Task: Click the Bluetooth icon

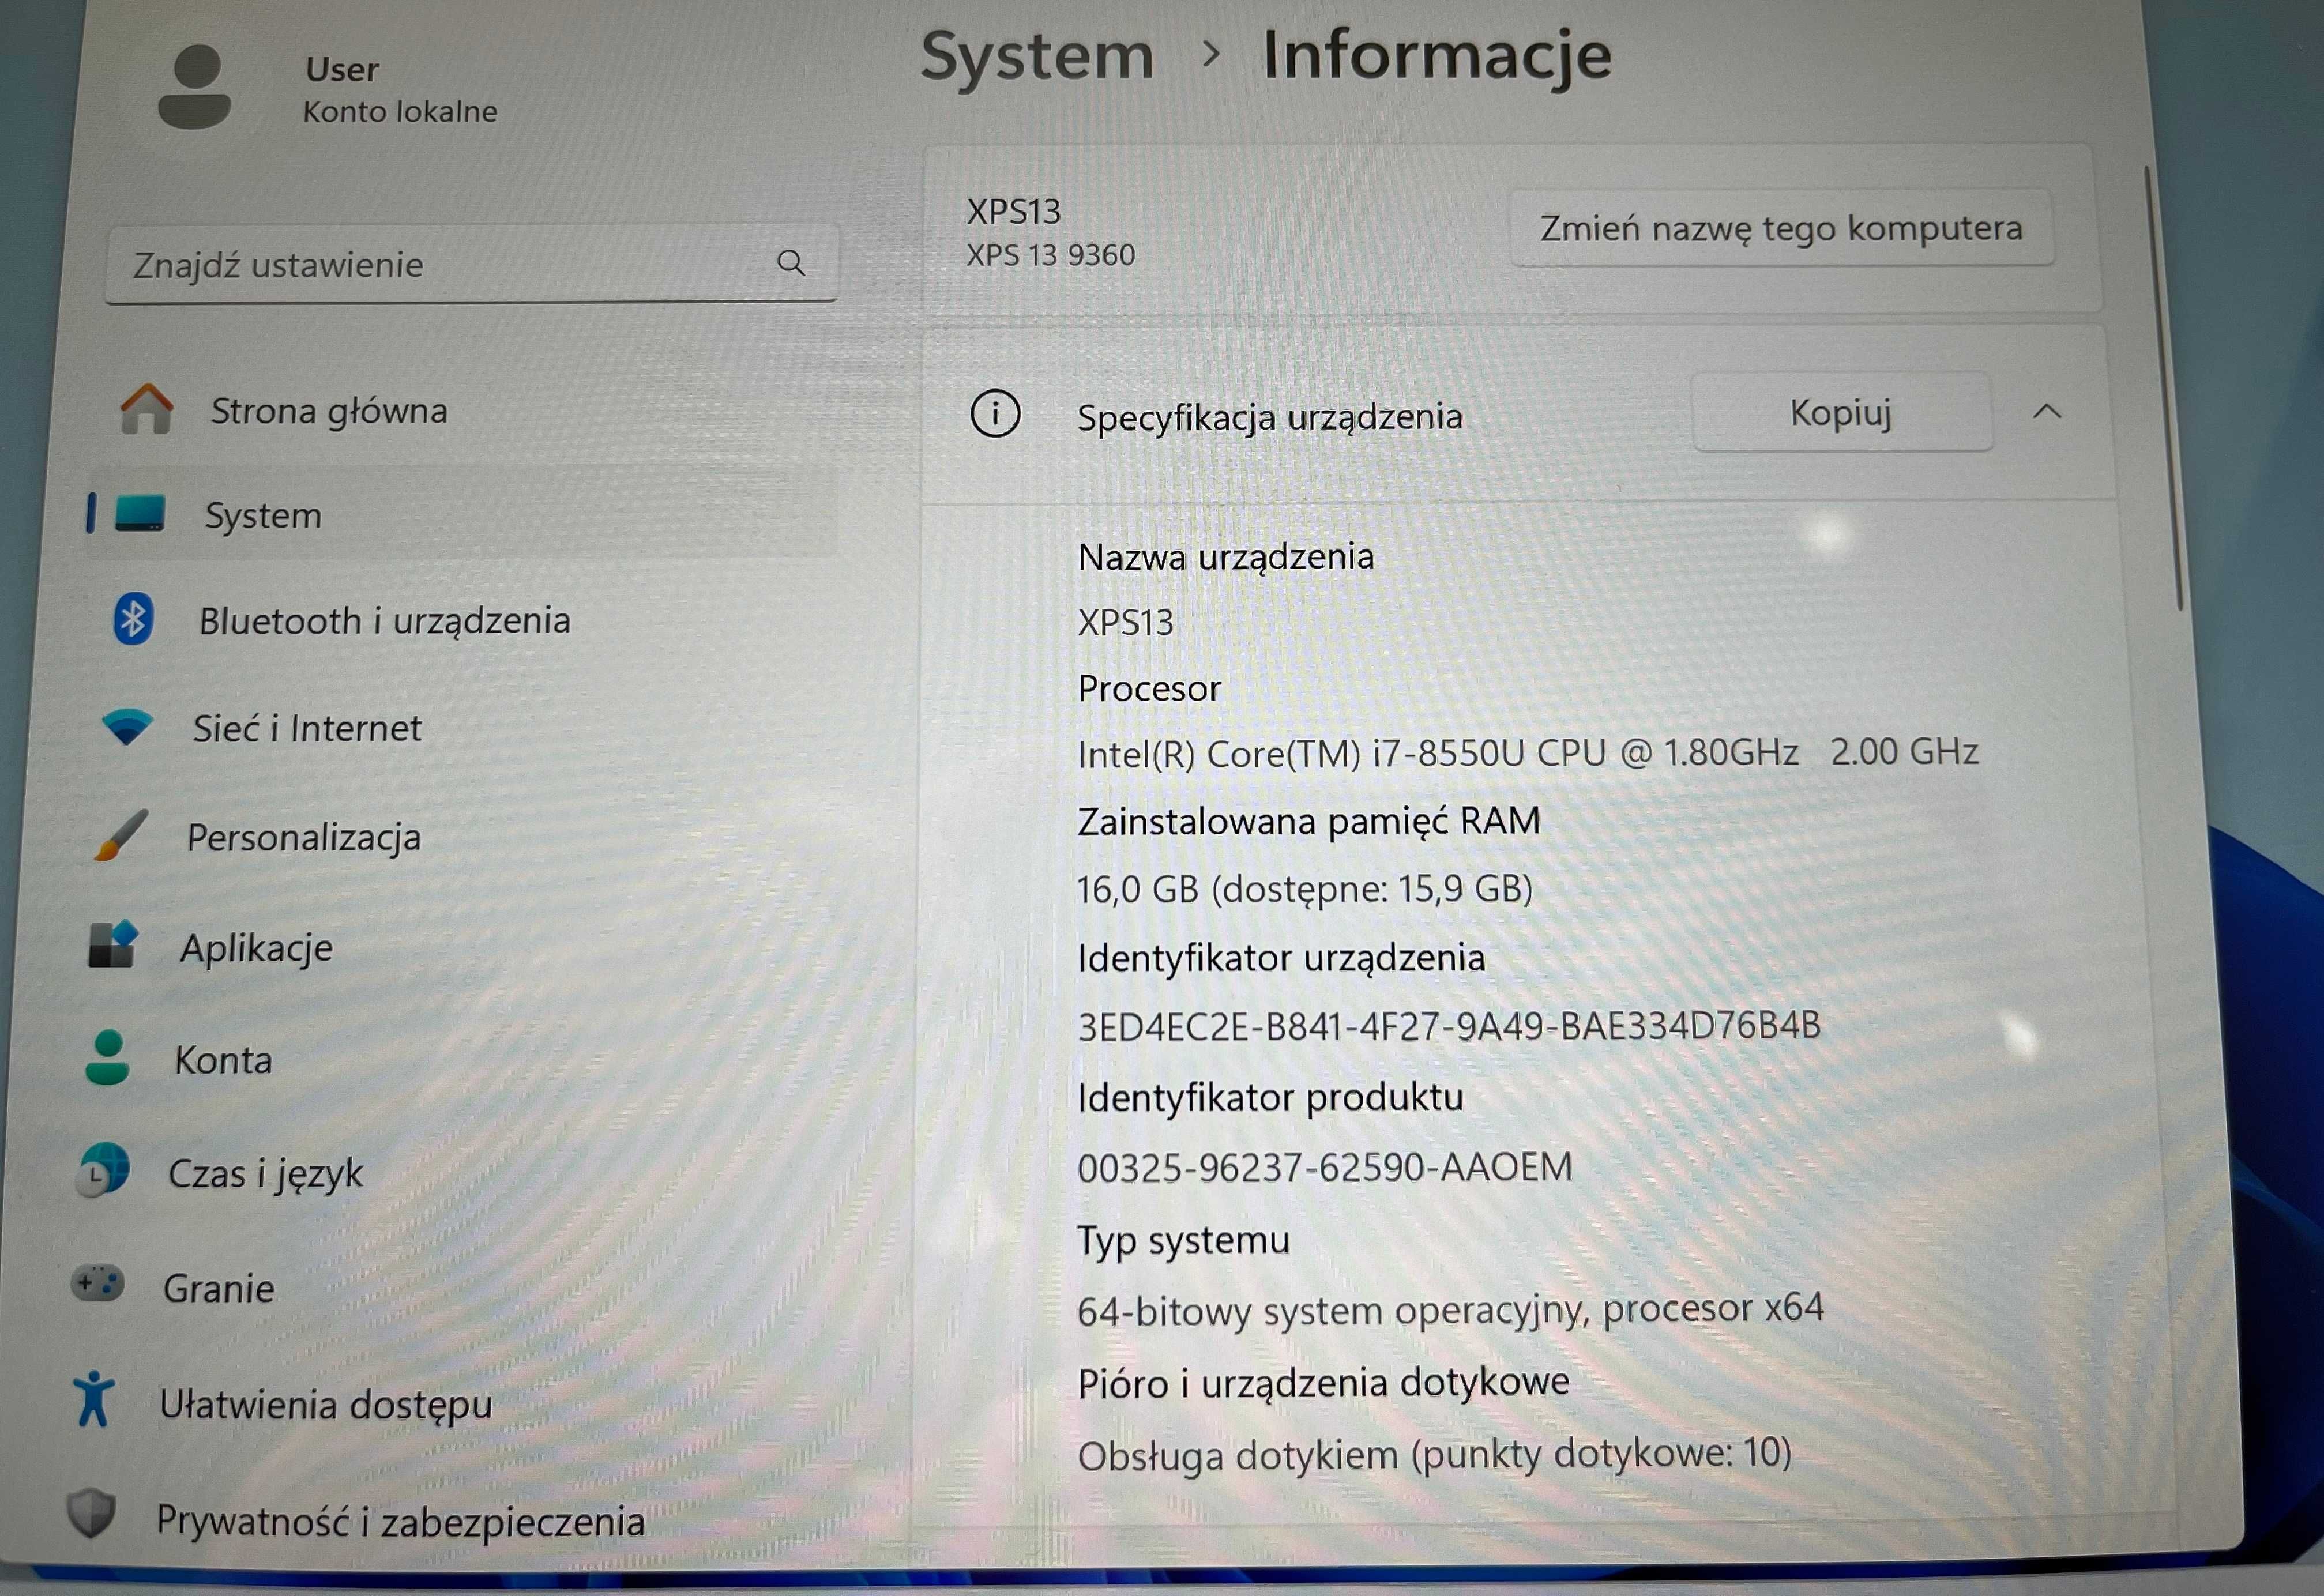Action: (133, 619)
